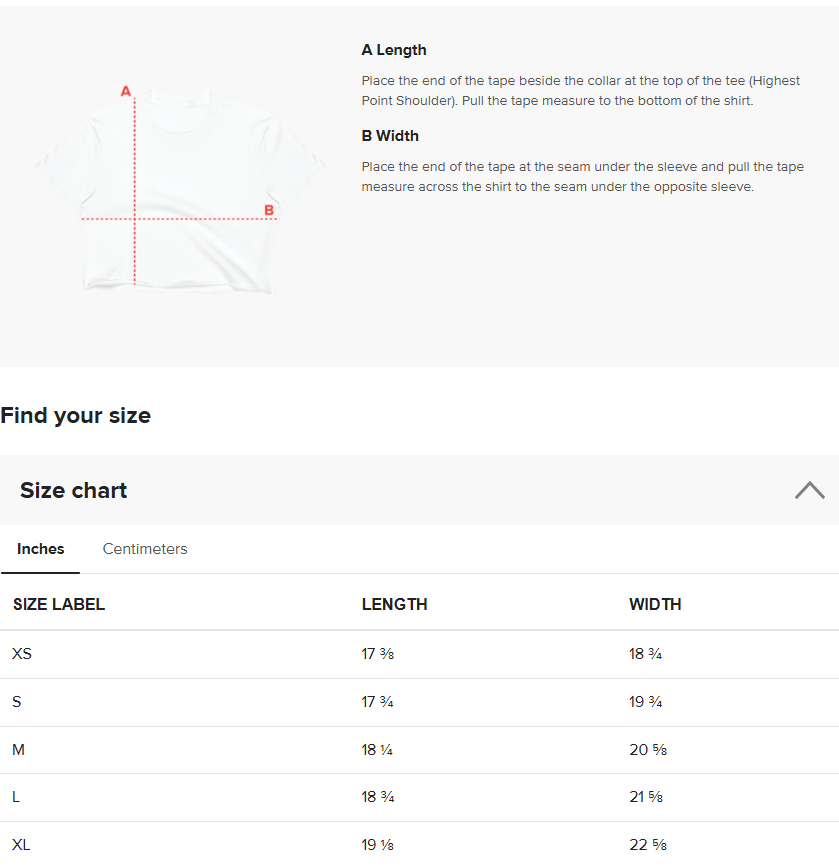
Task: Click the WIDTH column header
Action: 655,604
